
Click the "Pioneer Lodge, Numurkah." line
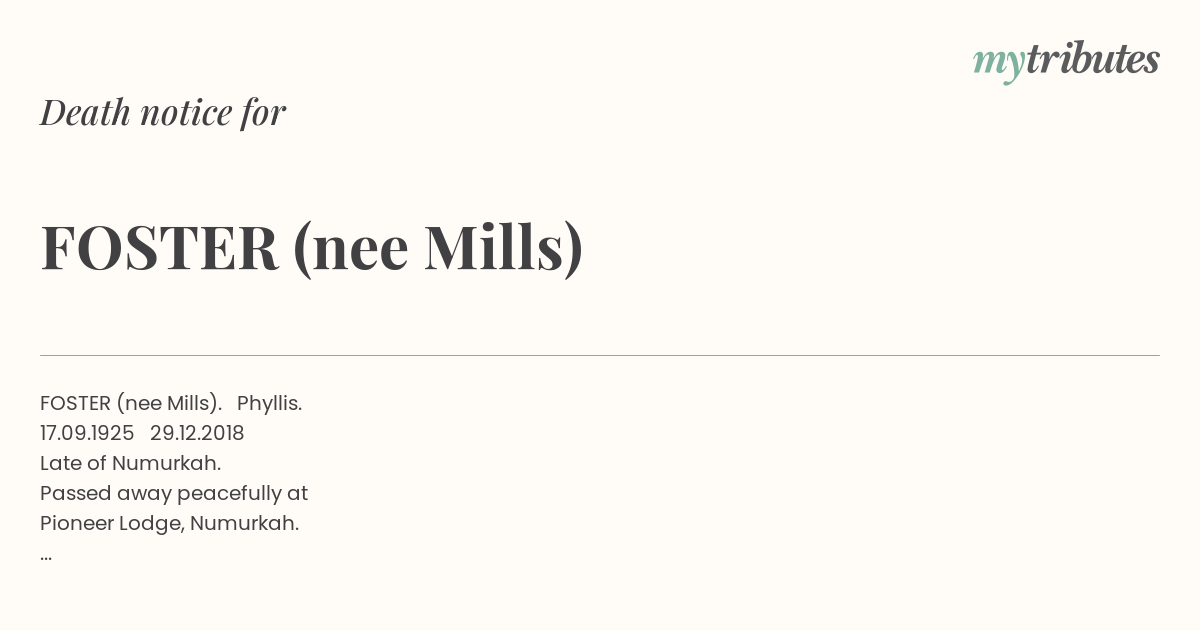(x=169, y=523)
